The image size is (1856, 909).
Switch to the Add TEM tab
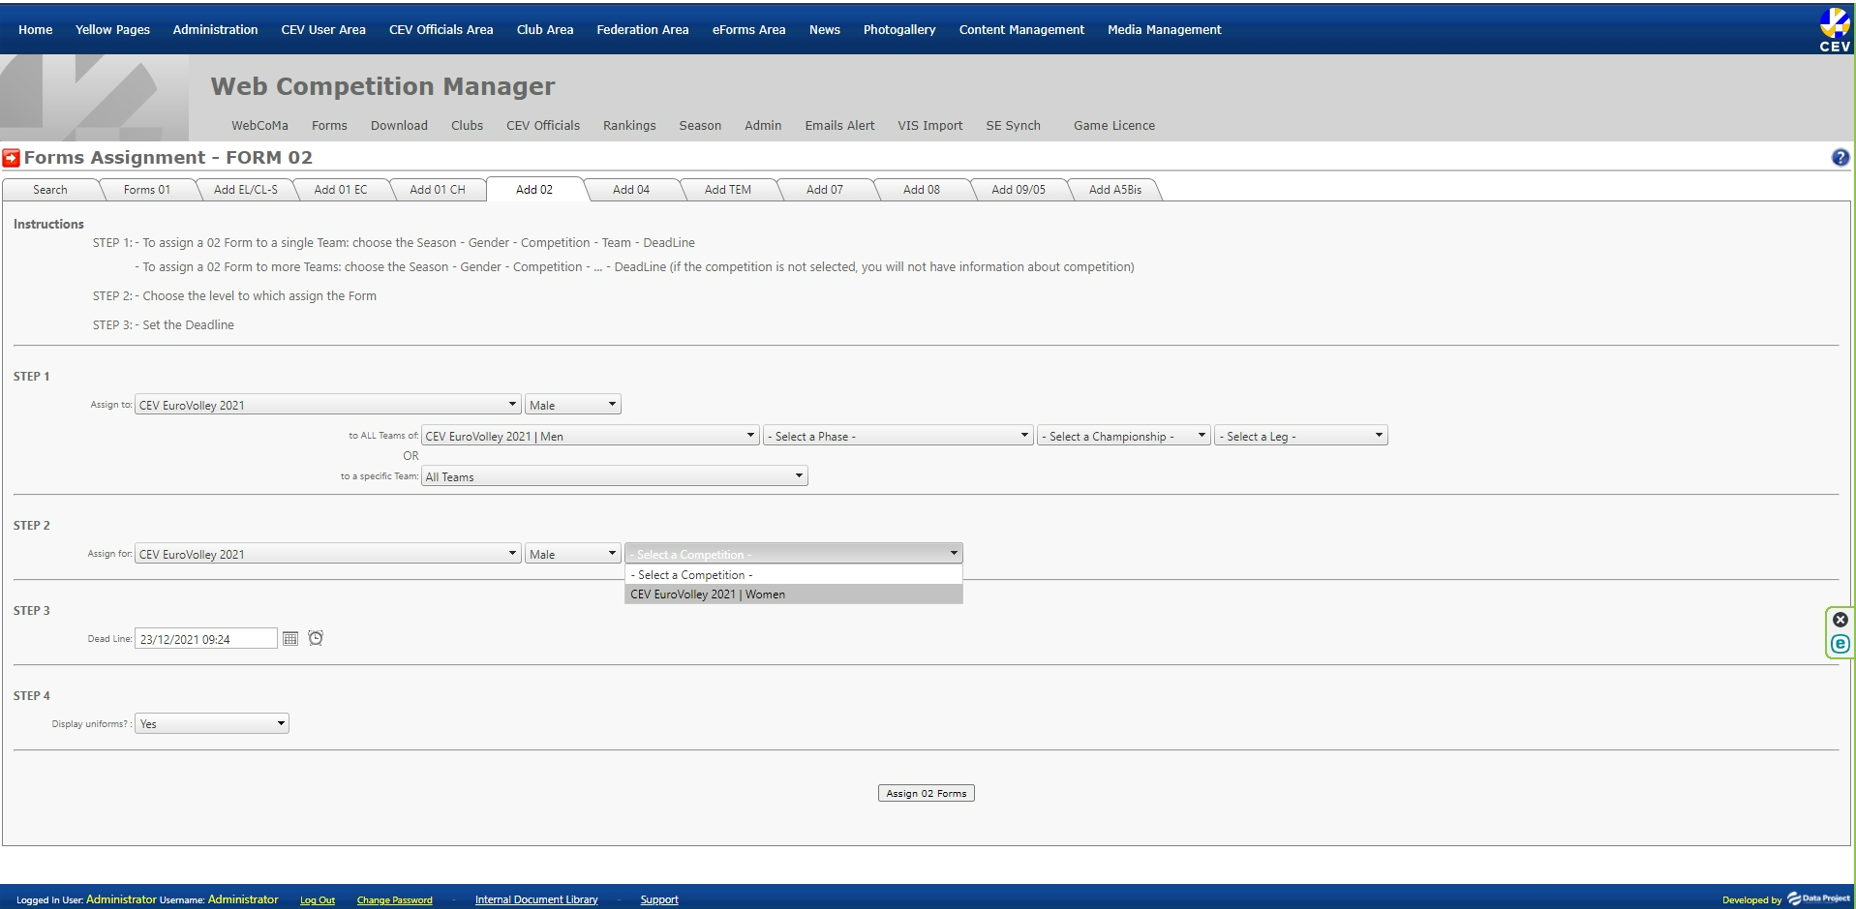click(728, 190)
